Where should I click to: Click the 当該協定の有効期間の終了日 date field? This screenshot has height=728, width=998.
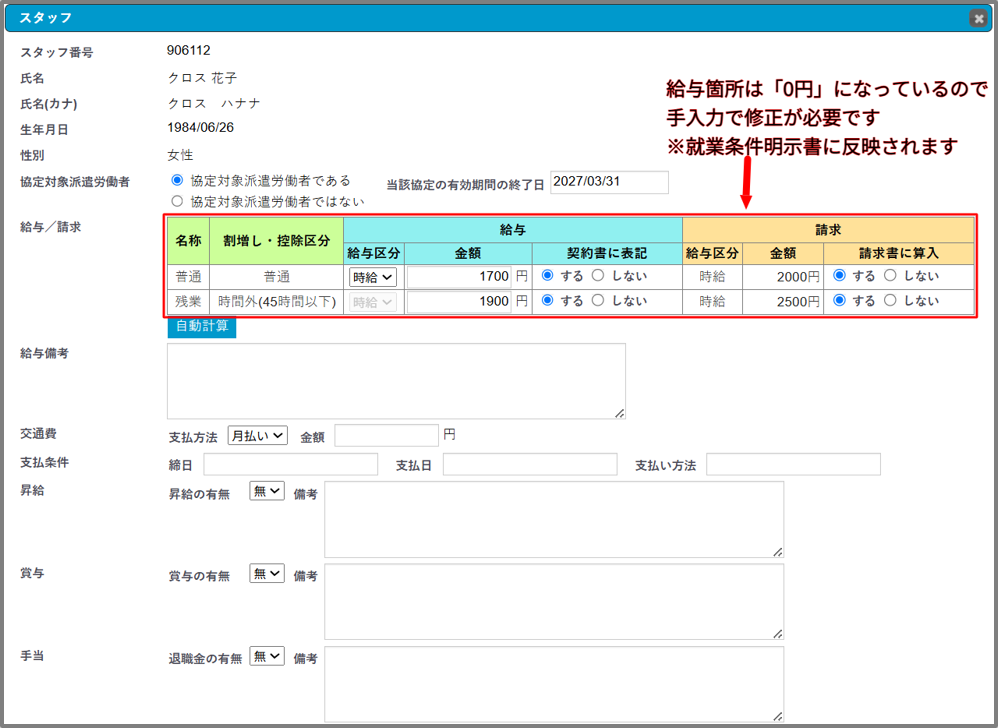pos(609,182)
